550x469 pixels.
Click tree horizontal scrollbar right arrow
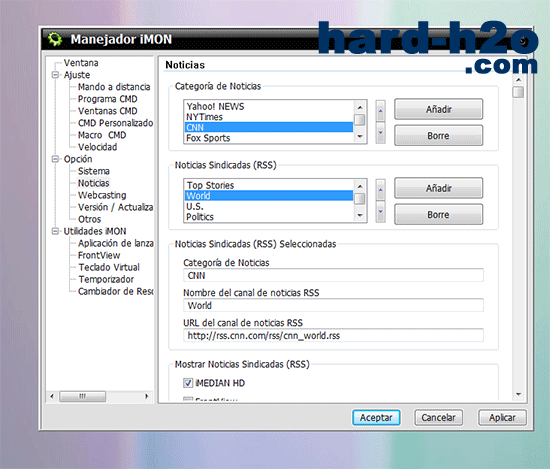point(147,396)
